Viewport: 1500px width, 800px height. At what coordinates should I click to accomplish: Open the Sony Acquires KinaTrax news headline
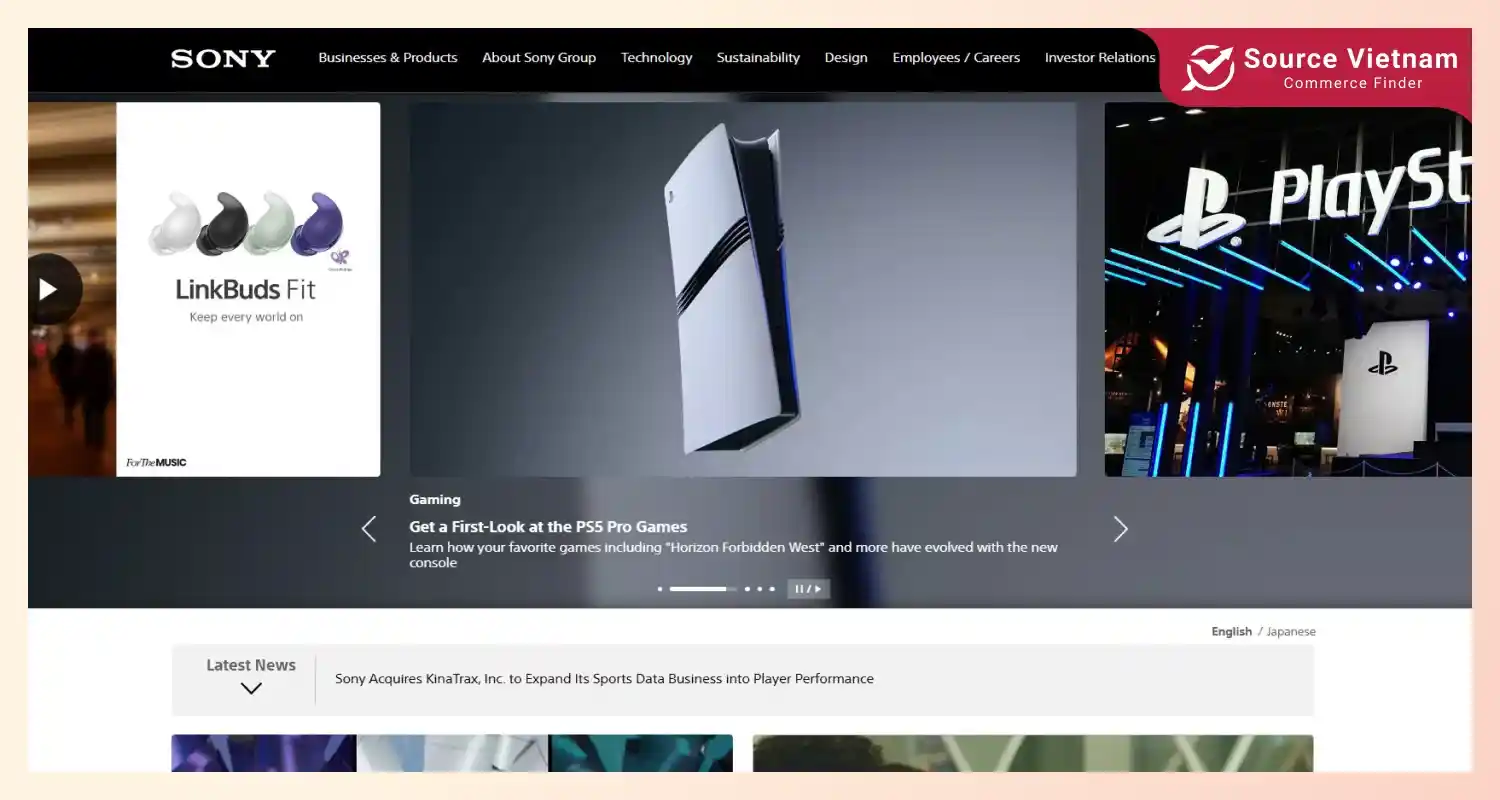(x=604, y=678)
